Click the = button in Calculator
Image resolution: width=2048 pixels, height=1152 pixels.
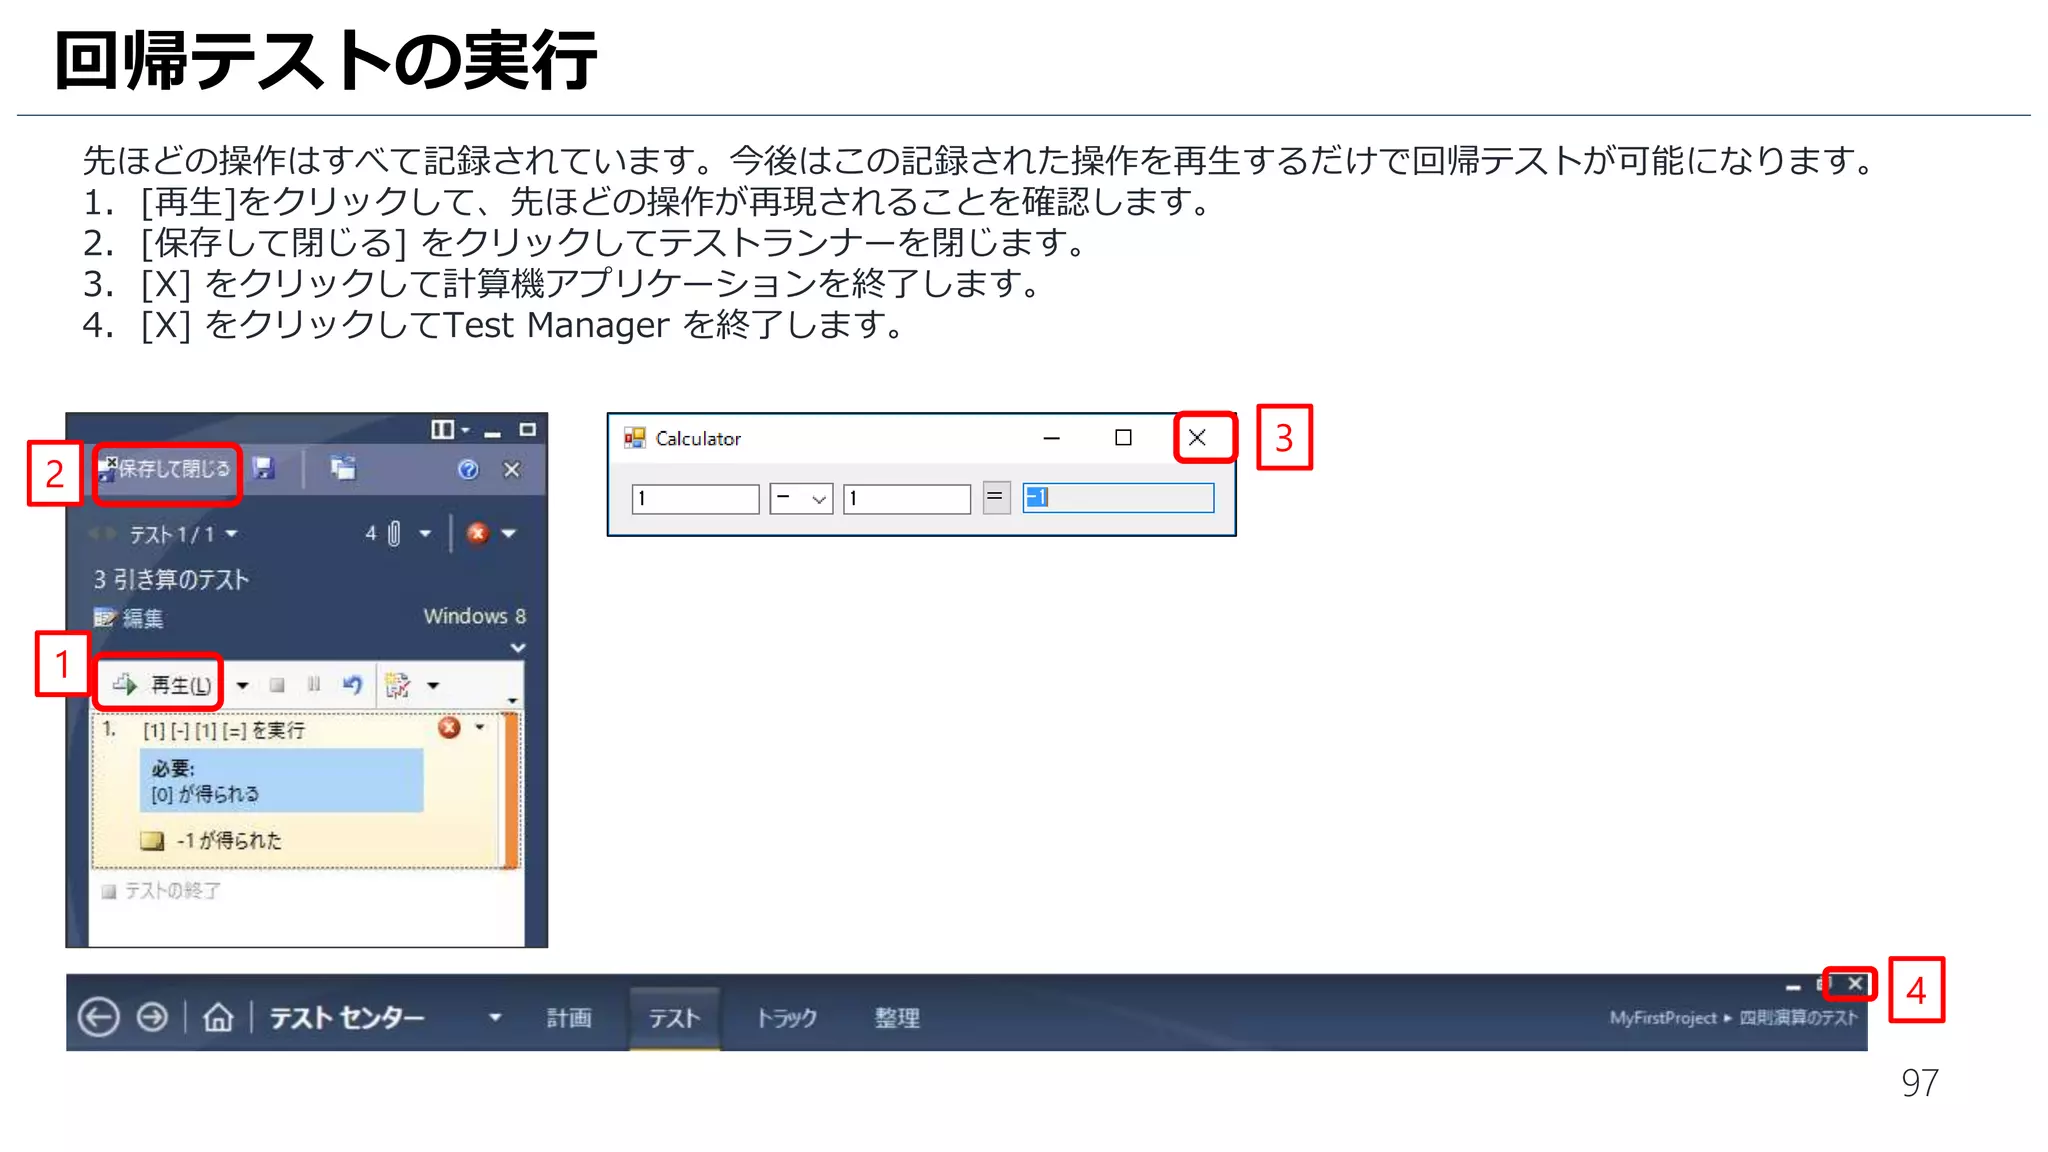pos(996,498)
